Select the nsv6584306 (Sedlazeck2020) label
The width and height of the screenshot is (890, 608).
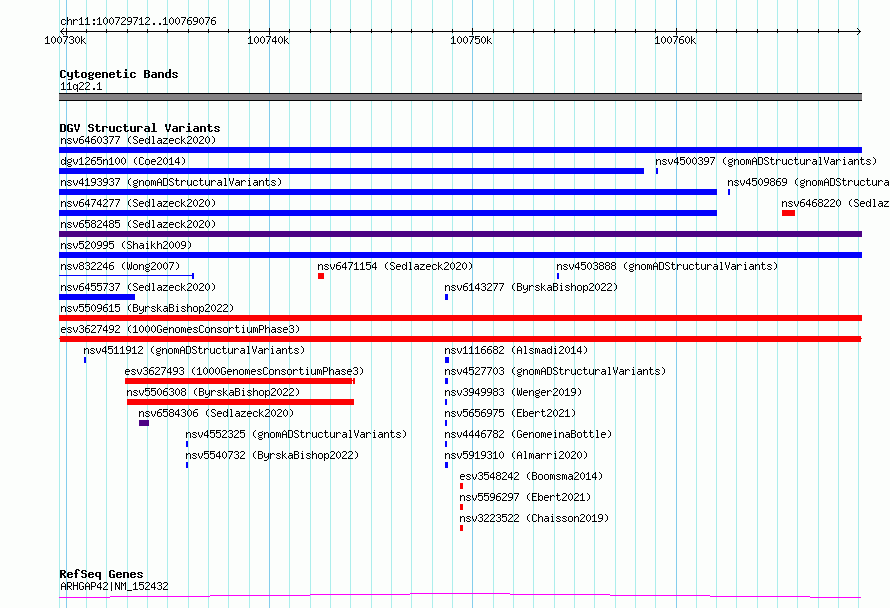pyautogui.click(x=216, y=413)
